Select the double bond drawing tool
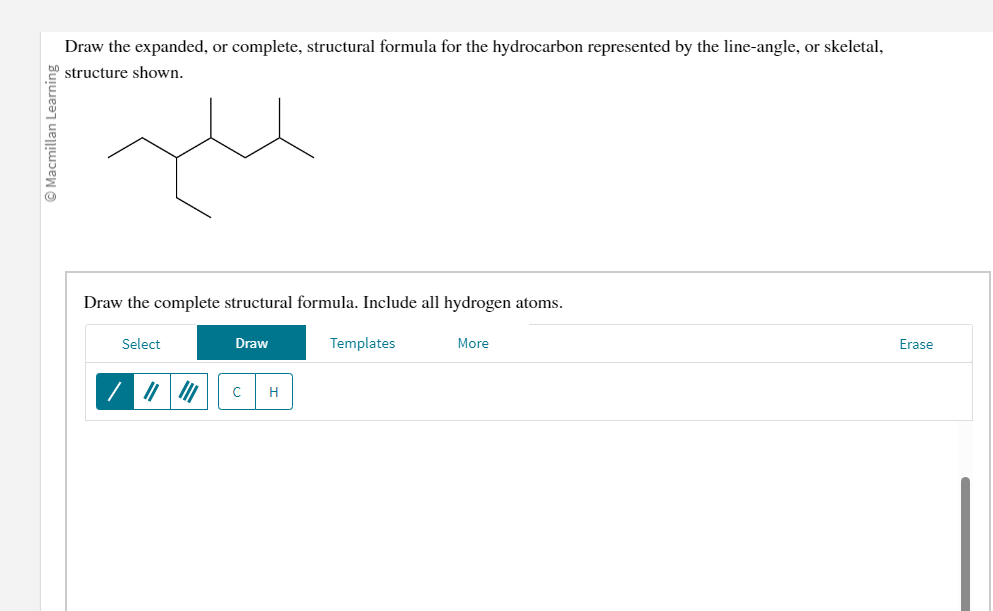 [x=150, y=391]
